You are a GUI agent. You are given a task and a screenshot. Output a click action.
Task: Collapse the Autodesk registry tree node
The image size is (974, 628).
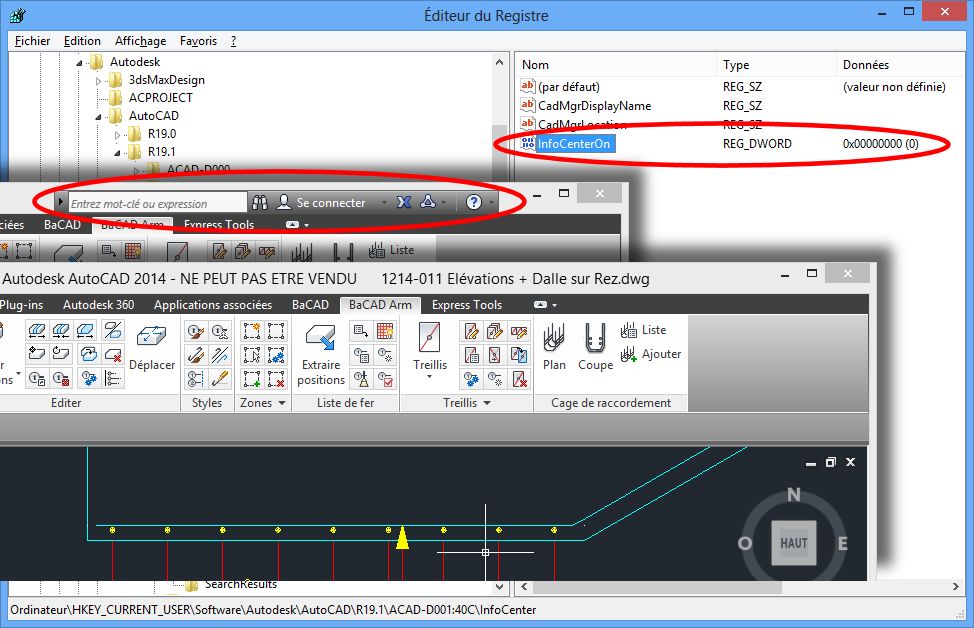79,63
